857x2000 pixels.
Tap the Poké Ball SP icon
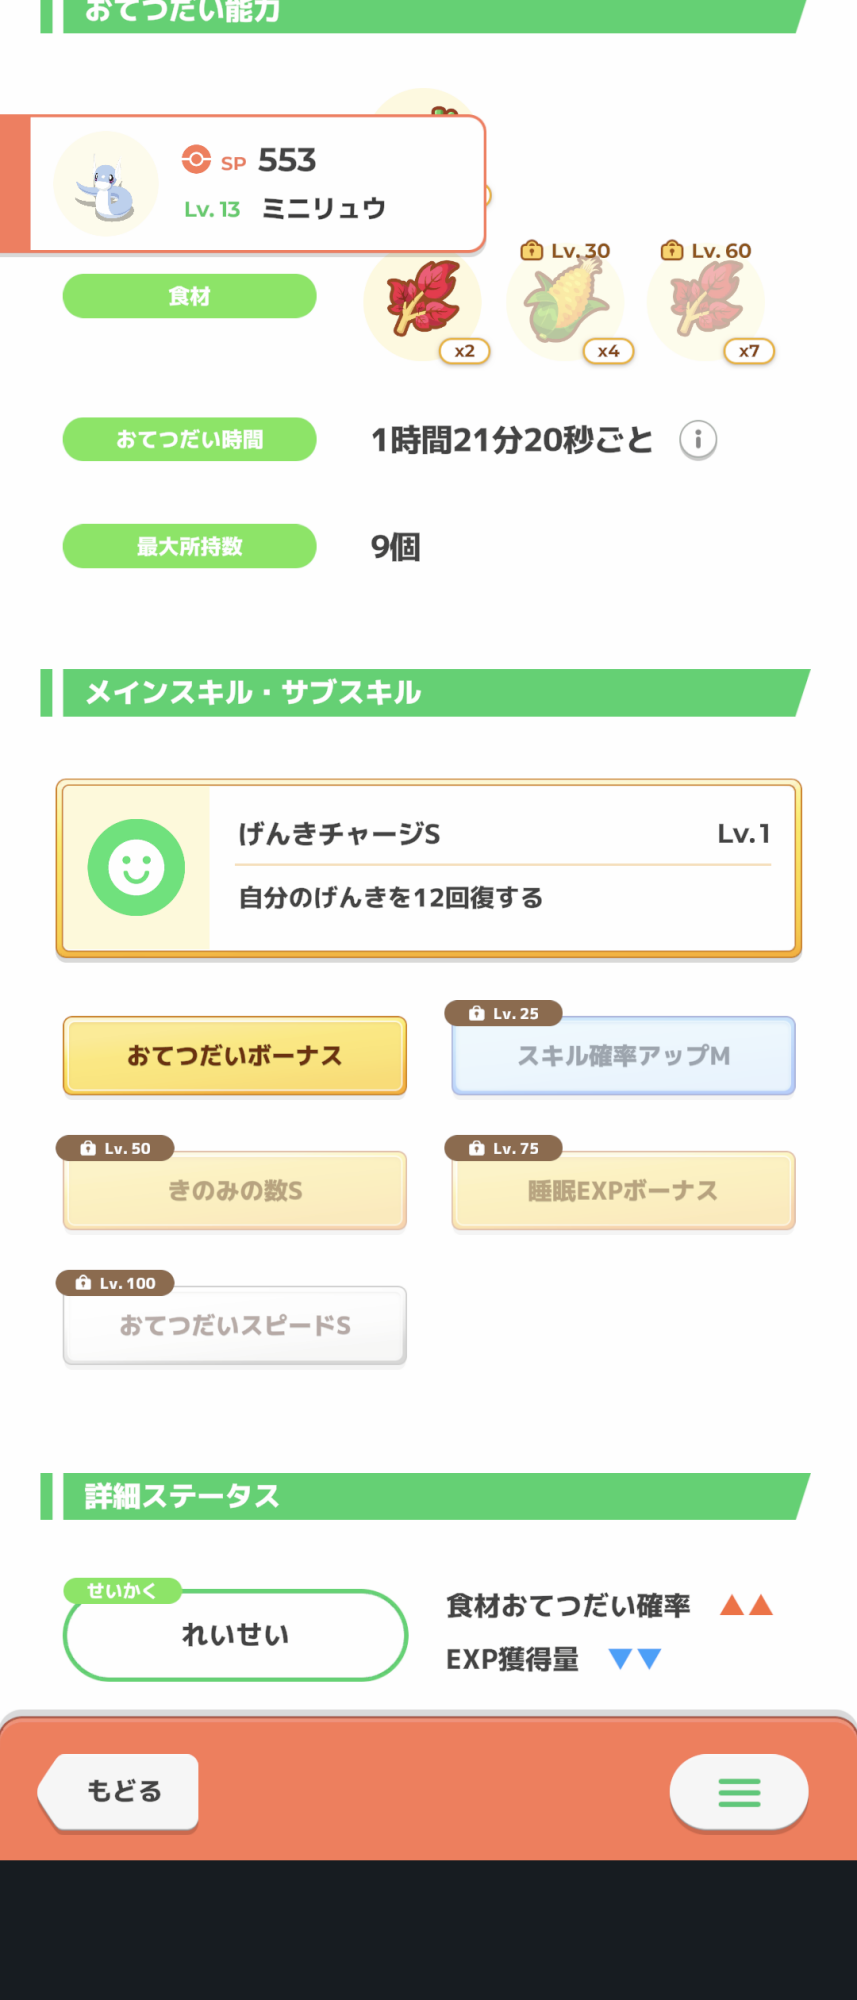pyautogui.click(x=196, y=160)
